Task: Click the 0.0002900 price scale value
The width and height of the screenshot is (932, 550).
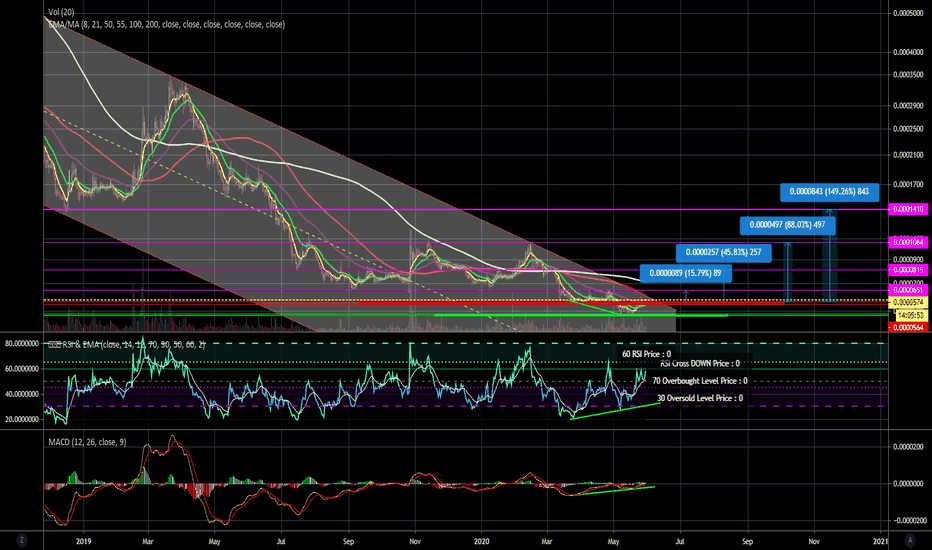Action: coord(908,106)
